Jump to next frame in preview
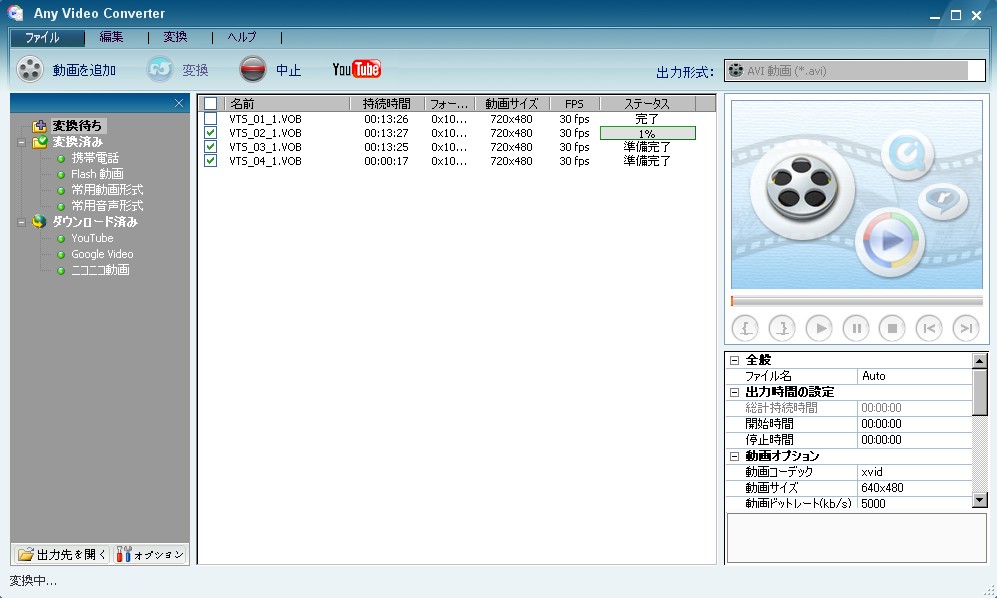The height and width of the screenshot is (598, 997). [x=966, y=328]
